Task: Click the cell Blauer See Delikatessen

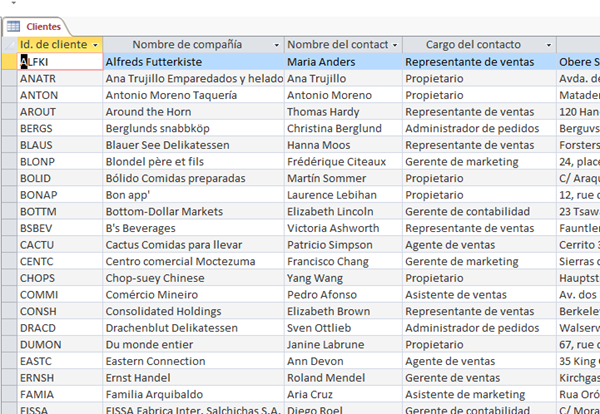Action: tap(193, 145)
